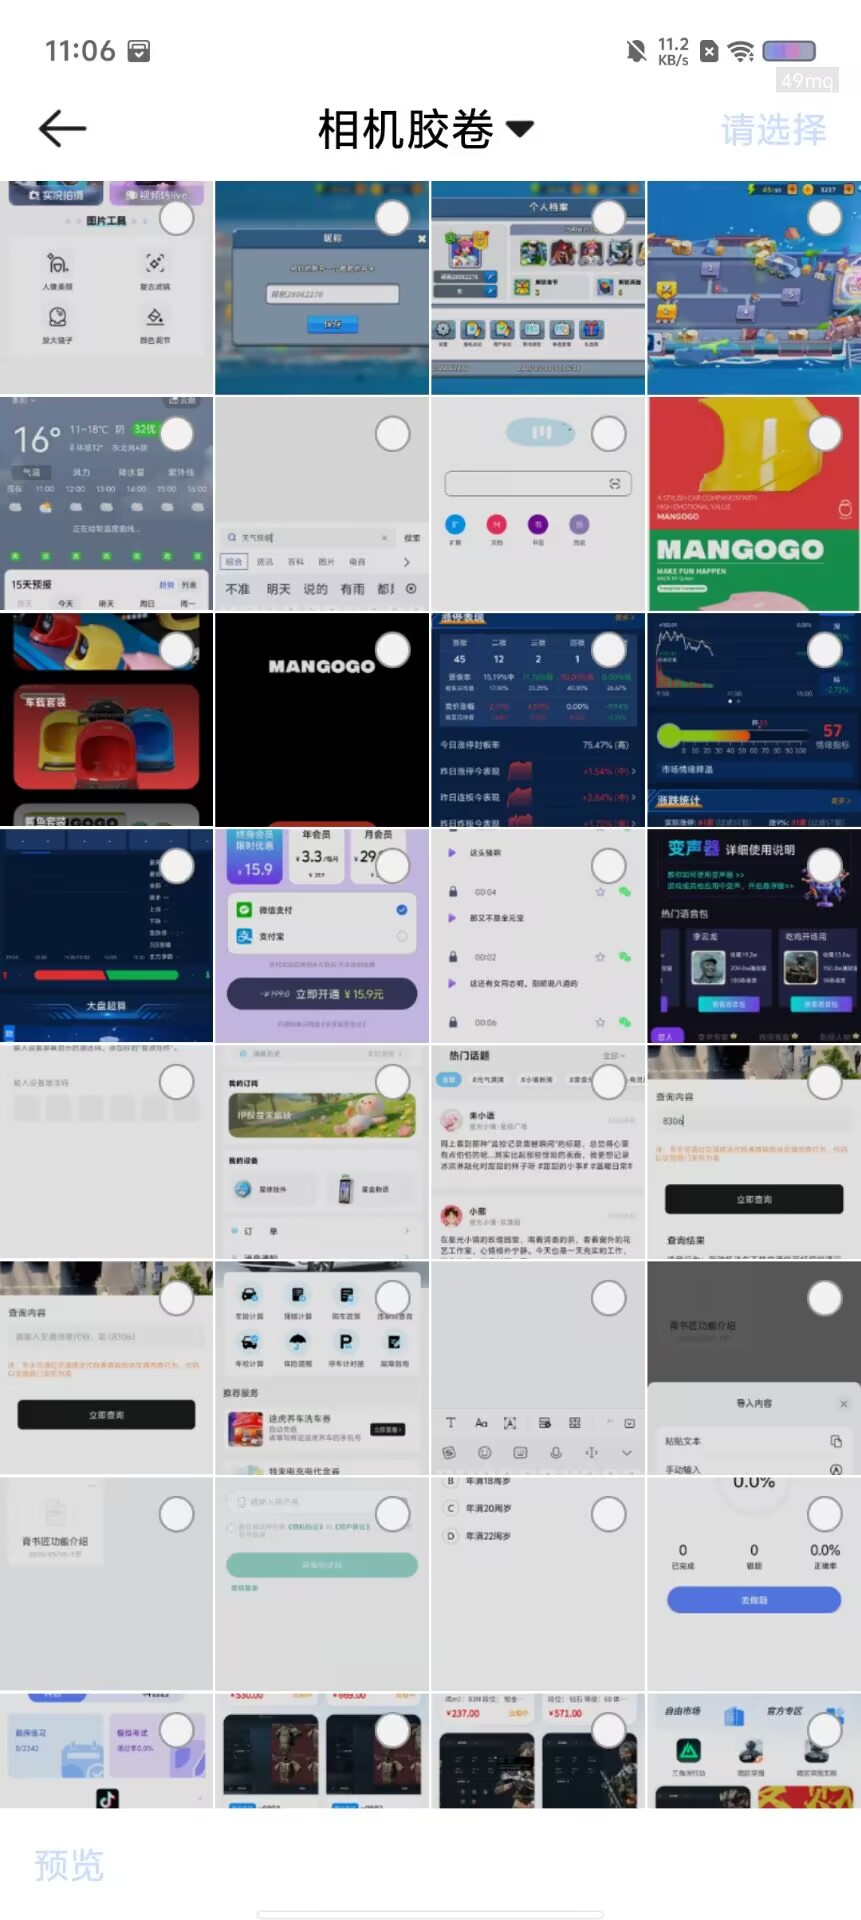Screen dimensions: 861x1920
Task: Open the 相机胶卷 album dropdown
Action: 426,129
